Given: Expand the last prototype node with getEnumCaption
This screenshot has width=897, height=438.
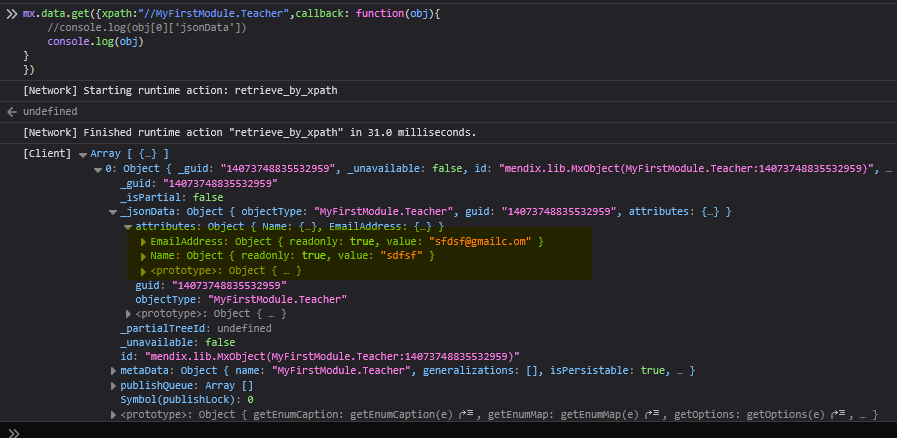Looking at the screenshot, I should coord(113,414).
